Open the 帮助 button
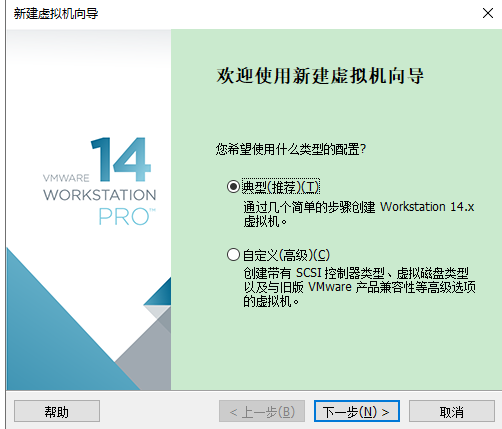Screen dimensions: 502x429 pyautogui.click(x=57, y=412)
